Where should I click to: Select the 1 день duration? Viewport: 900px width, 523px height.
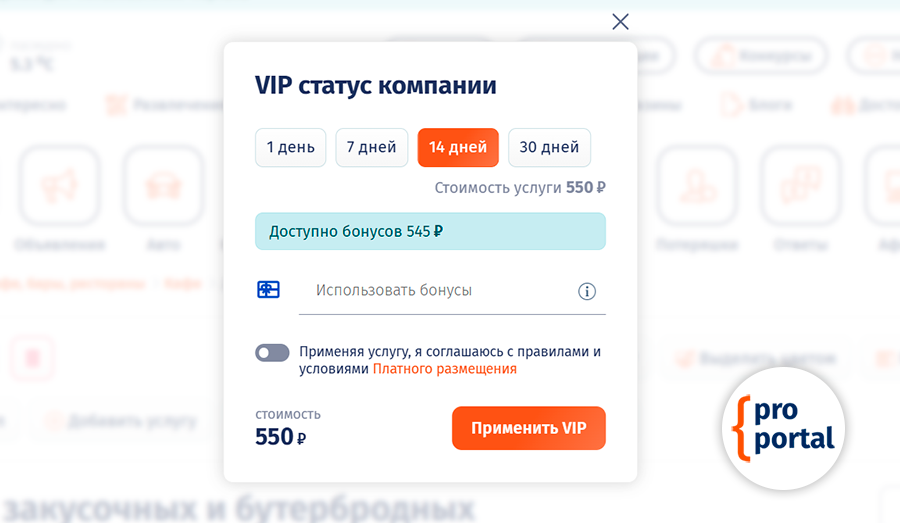pyautogui.click(x=290, y=147)
